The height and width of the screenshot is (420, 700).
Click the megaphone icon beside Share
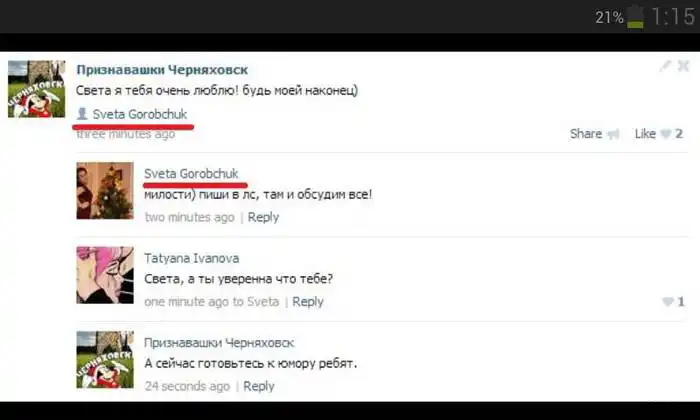pyautogui.click(x=613, y=134)
